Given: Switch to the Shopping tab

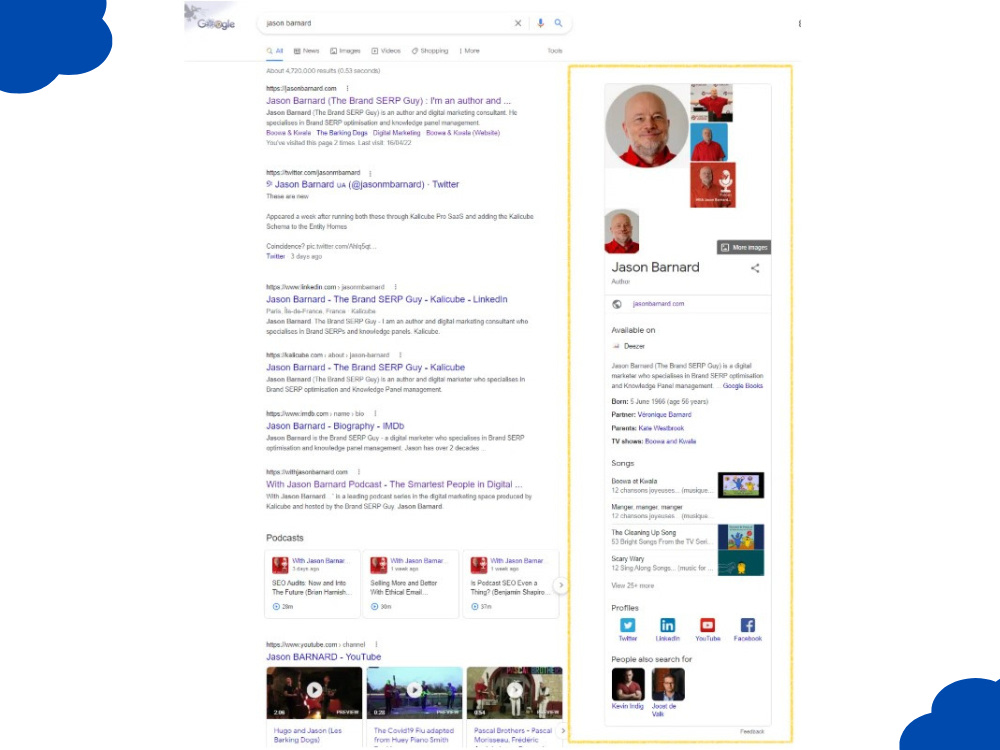Looking at the screenshot, I should click(x=430, y=51).
